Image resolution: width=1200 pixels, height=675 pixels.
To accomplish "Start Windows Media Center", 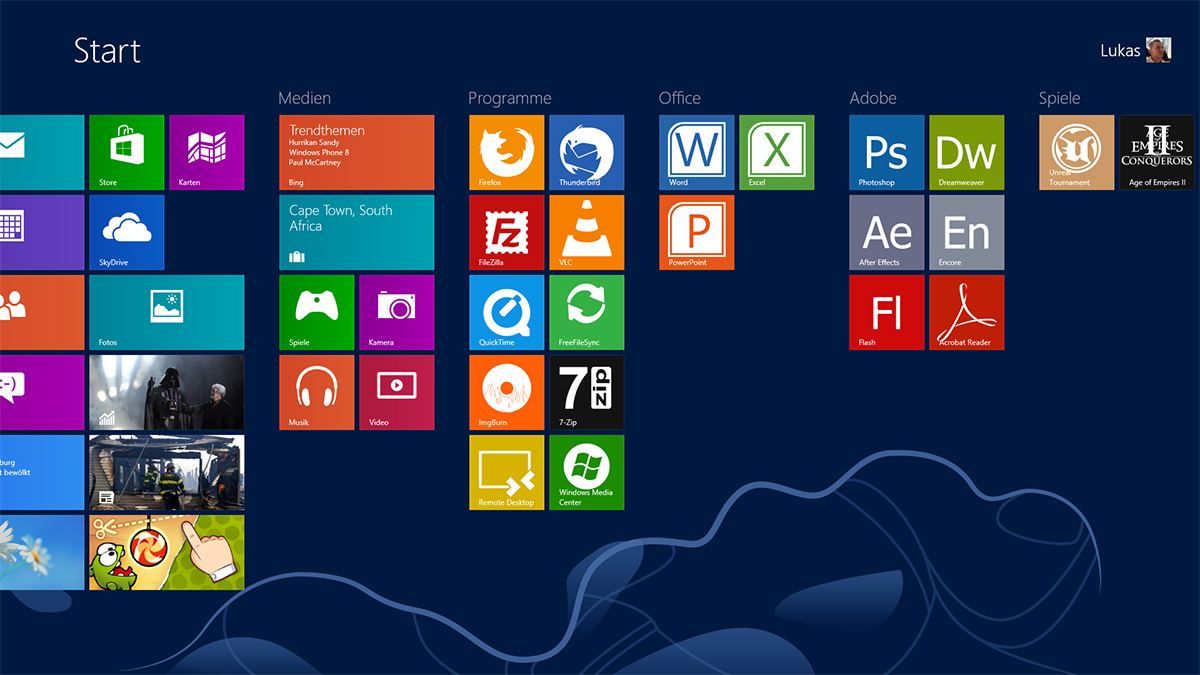I will coord(586,472).
